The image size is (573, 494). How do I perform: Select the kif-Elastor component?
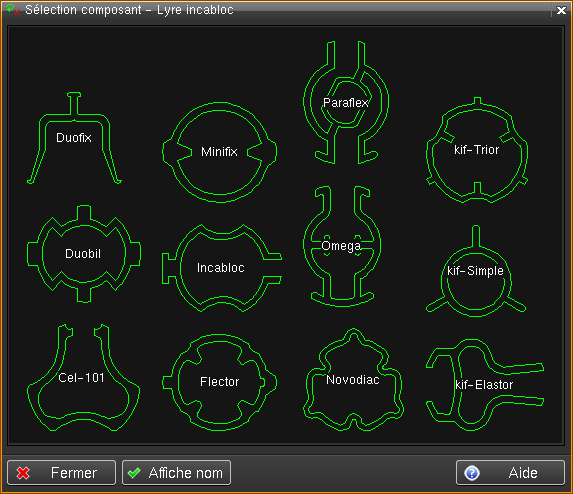(x=485, y=385)
